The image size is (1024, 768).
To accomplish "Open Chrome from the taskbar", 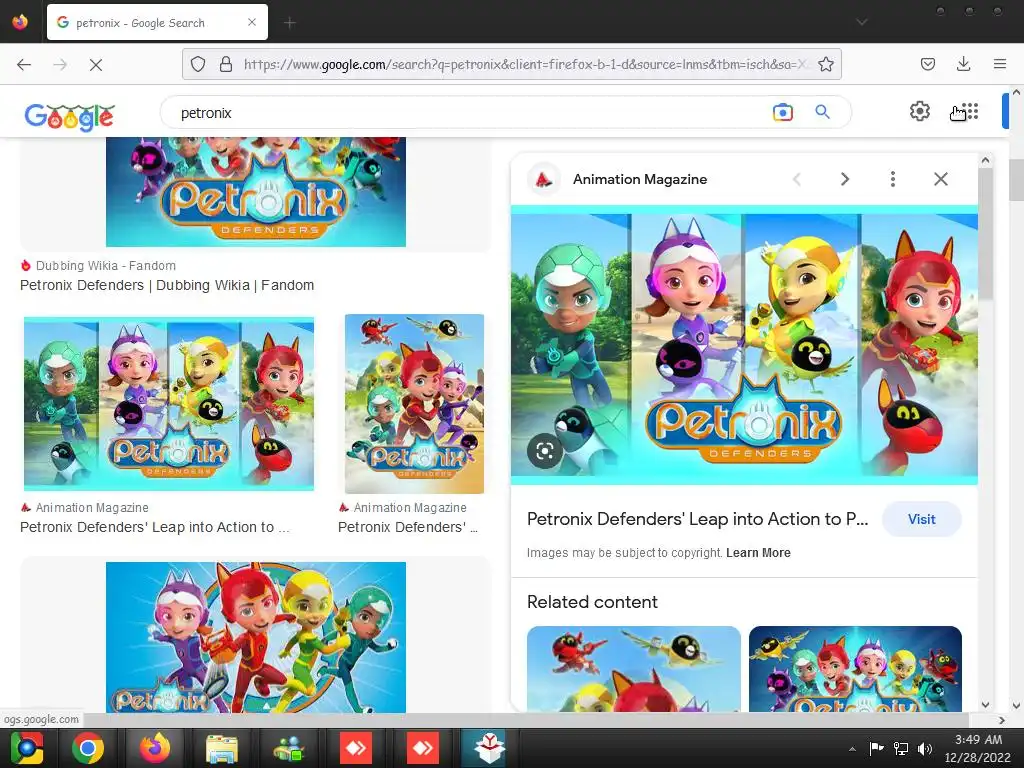I will pyautogui.click(x=88, y=748).
